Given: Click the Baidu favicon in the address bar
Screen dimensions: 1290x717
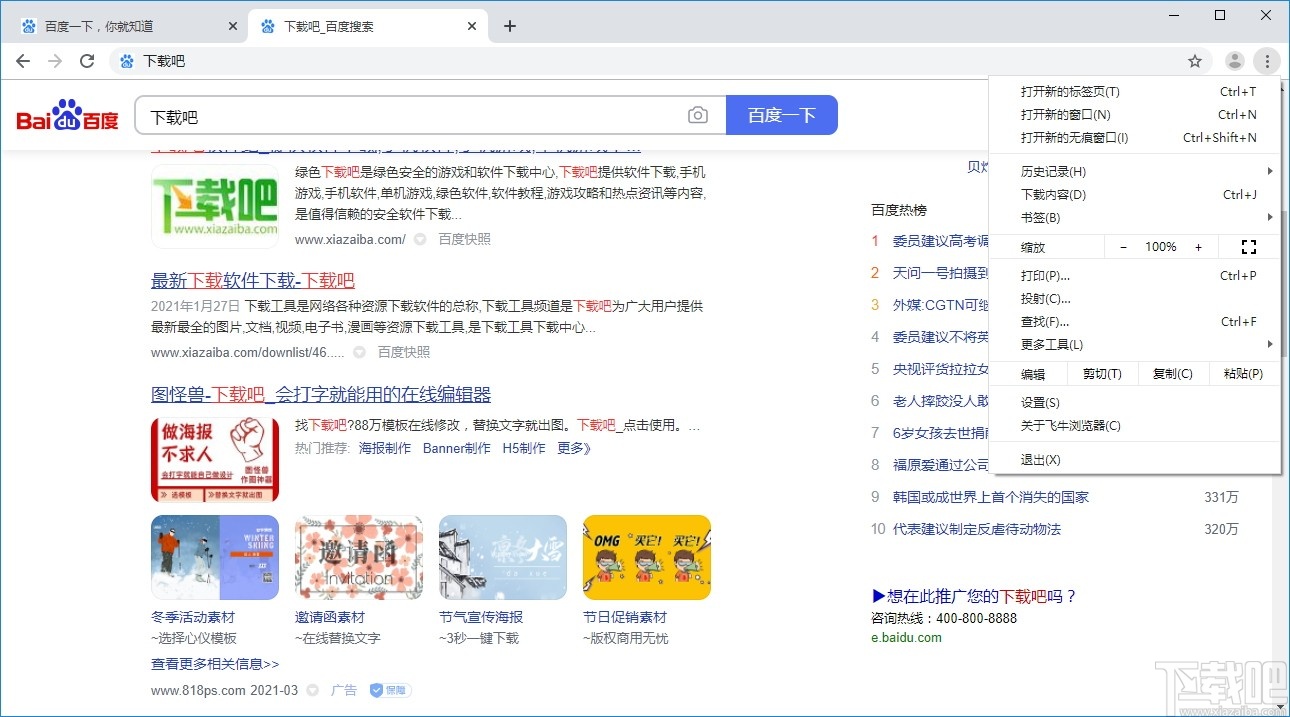Looking at the screenshot, I should 125,60.
